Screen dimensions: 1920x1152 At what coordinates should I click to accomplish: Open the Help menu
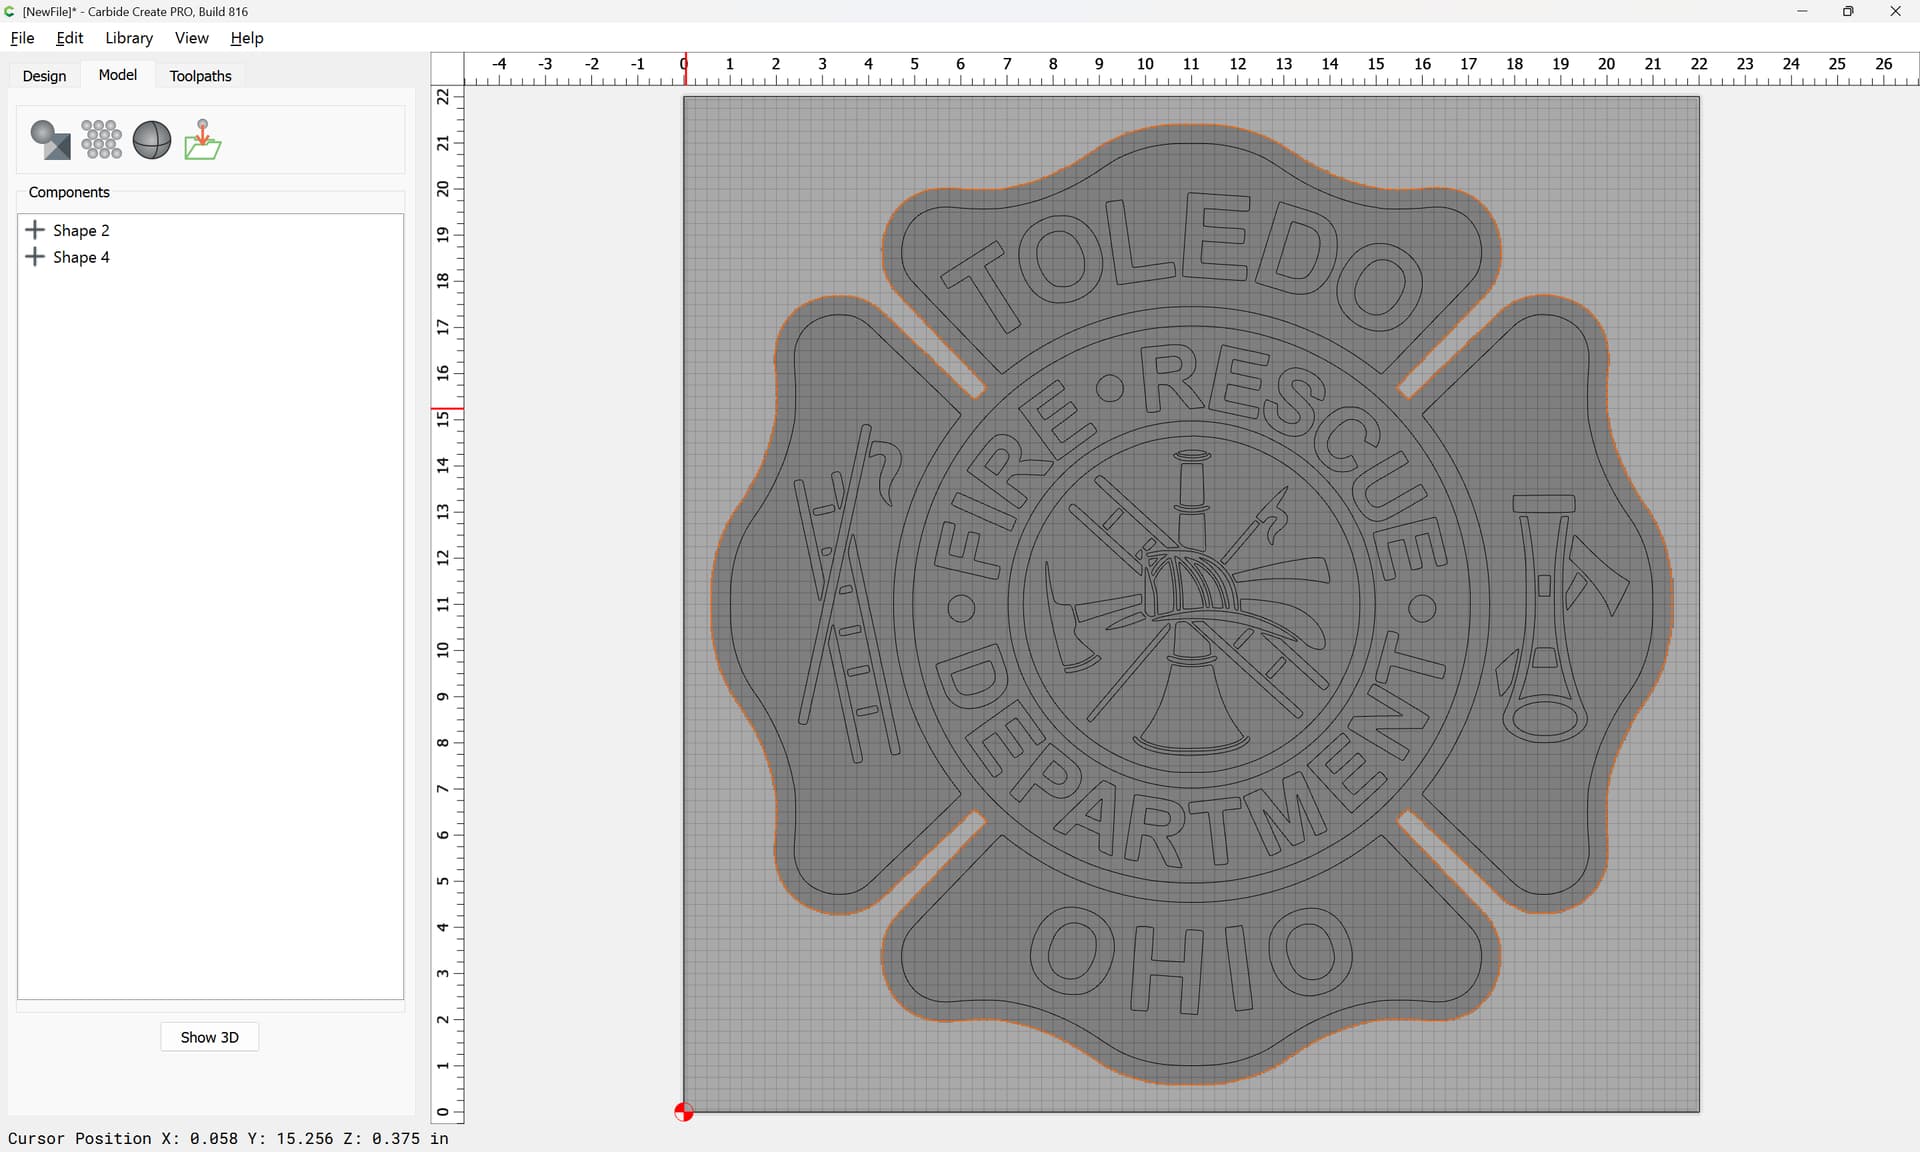(246, 38)
